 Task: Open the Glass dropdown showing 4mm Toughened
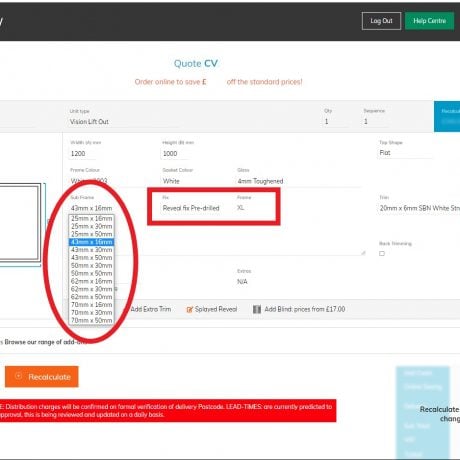point(298,181)
